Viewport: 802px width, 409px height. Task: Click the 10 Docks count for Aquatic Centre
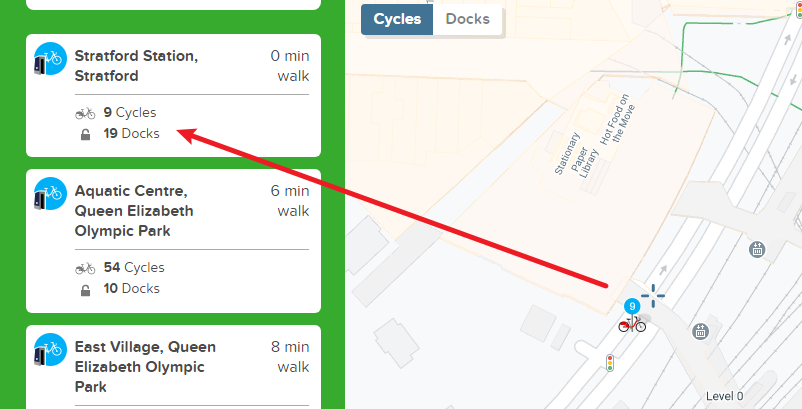pyautogui.click(x=131, y=288)
